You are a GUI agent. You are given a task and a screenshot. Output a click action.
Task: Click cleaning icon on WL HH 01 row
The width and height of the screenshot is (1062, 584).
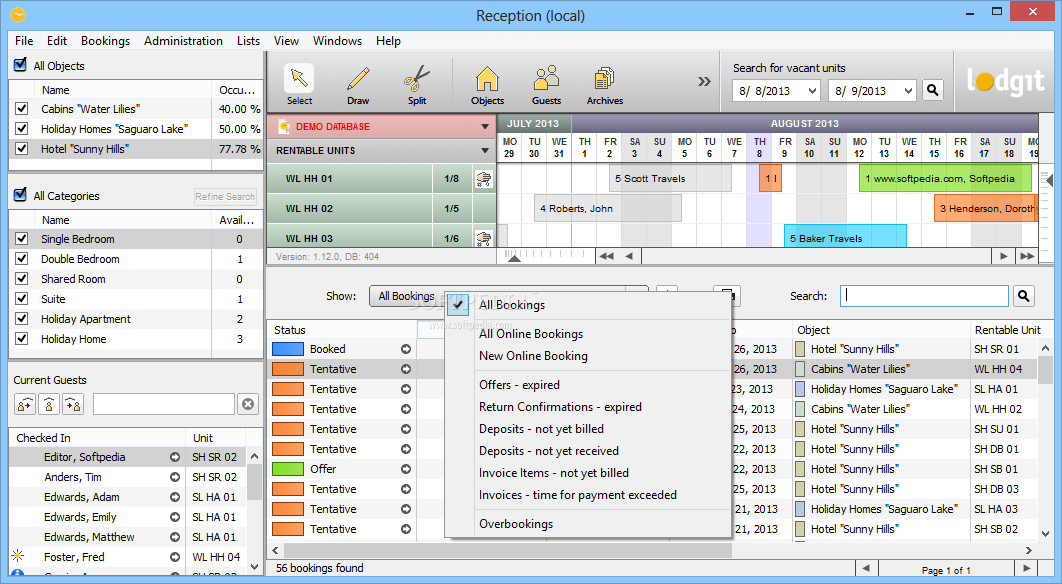484,179
